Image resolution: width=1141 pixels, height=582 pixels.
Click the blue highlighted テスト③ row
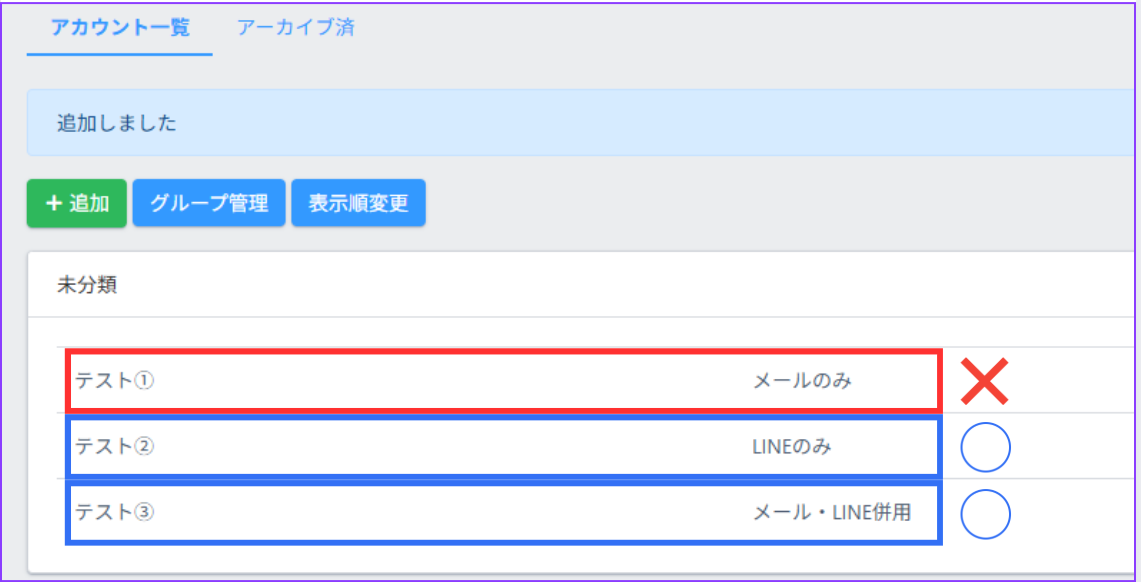click(450, 513)
